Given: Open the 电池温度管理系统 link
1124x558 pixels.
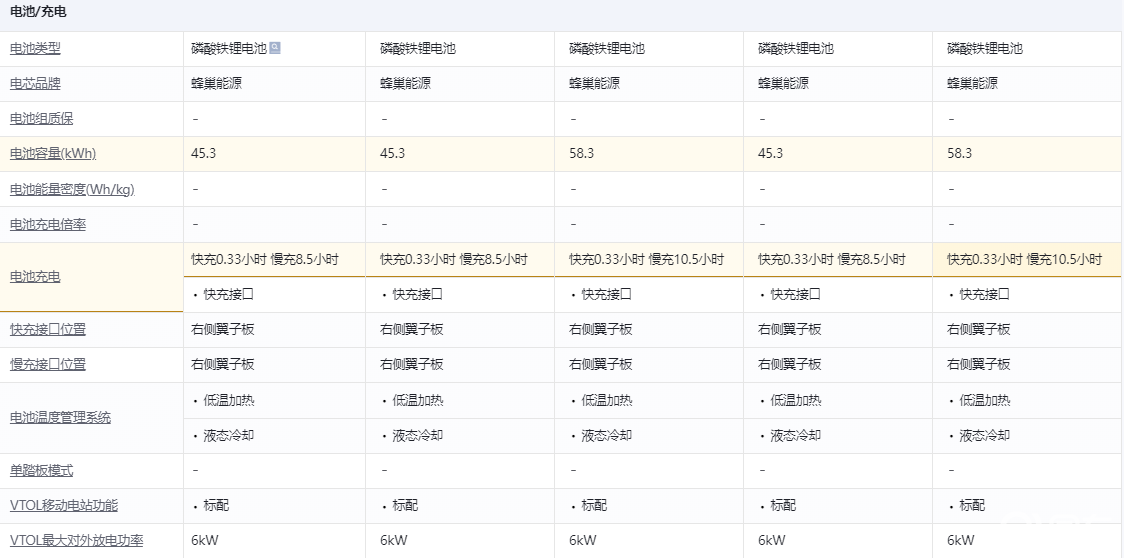Looking at the screenshot, I should point(60,418).
